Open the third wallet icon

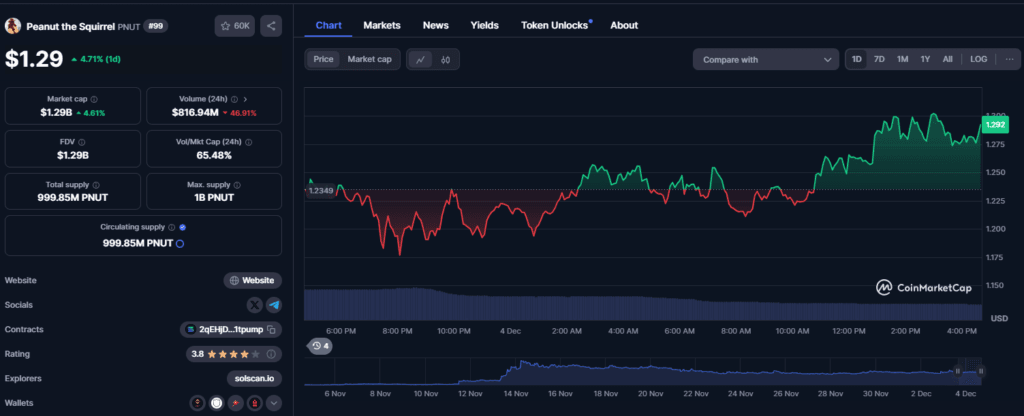click(x=236, y=403)
